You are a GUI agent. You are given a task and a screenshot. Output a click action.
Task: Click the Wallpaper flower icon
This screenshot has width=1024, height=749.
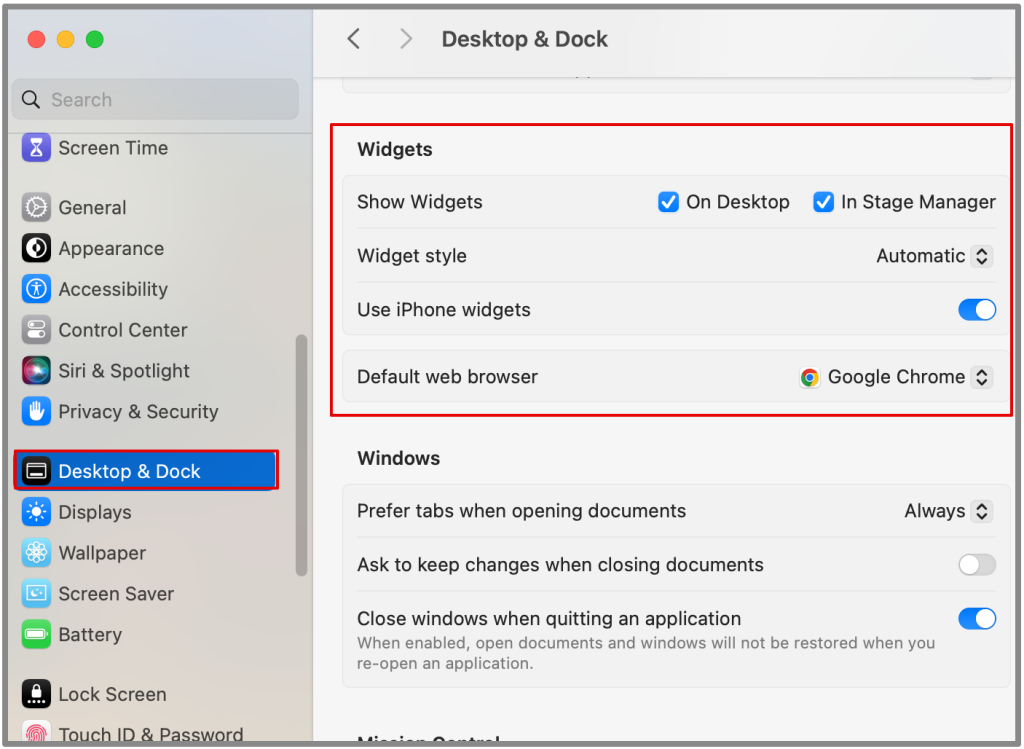point(36,552)
